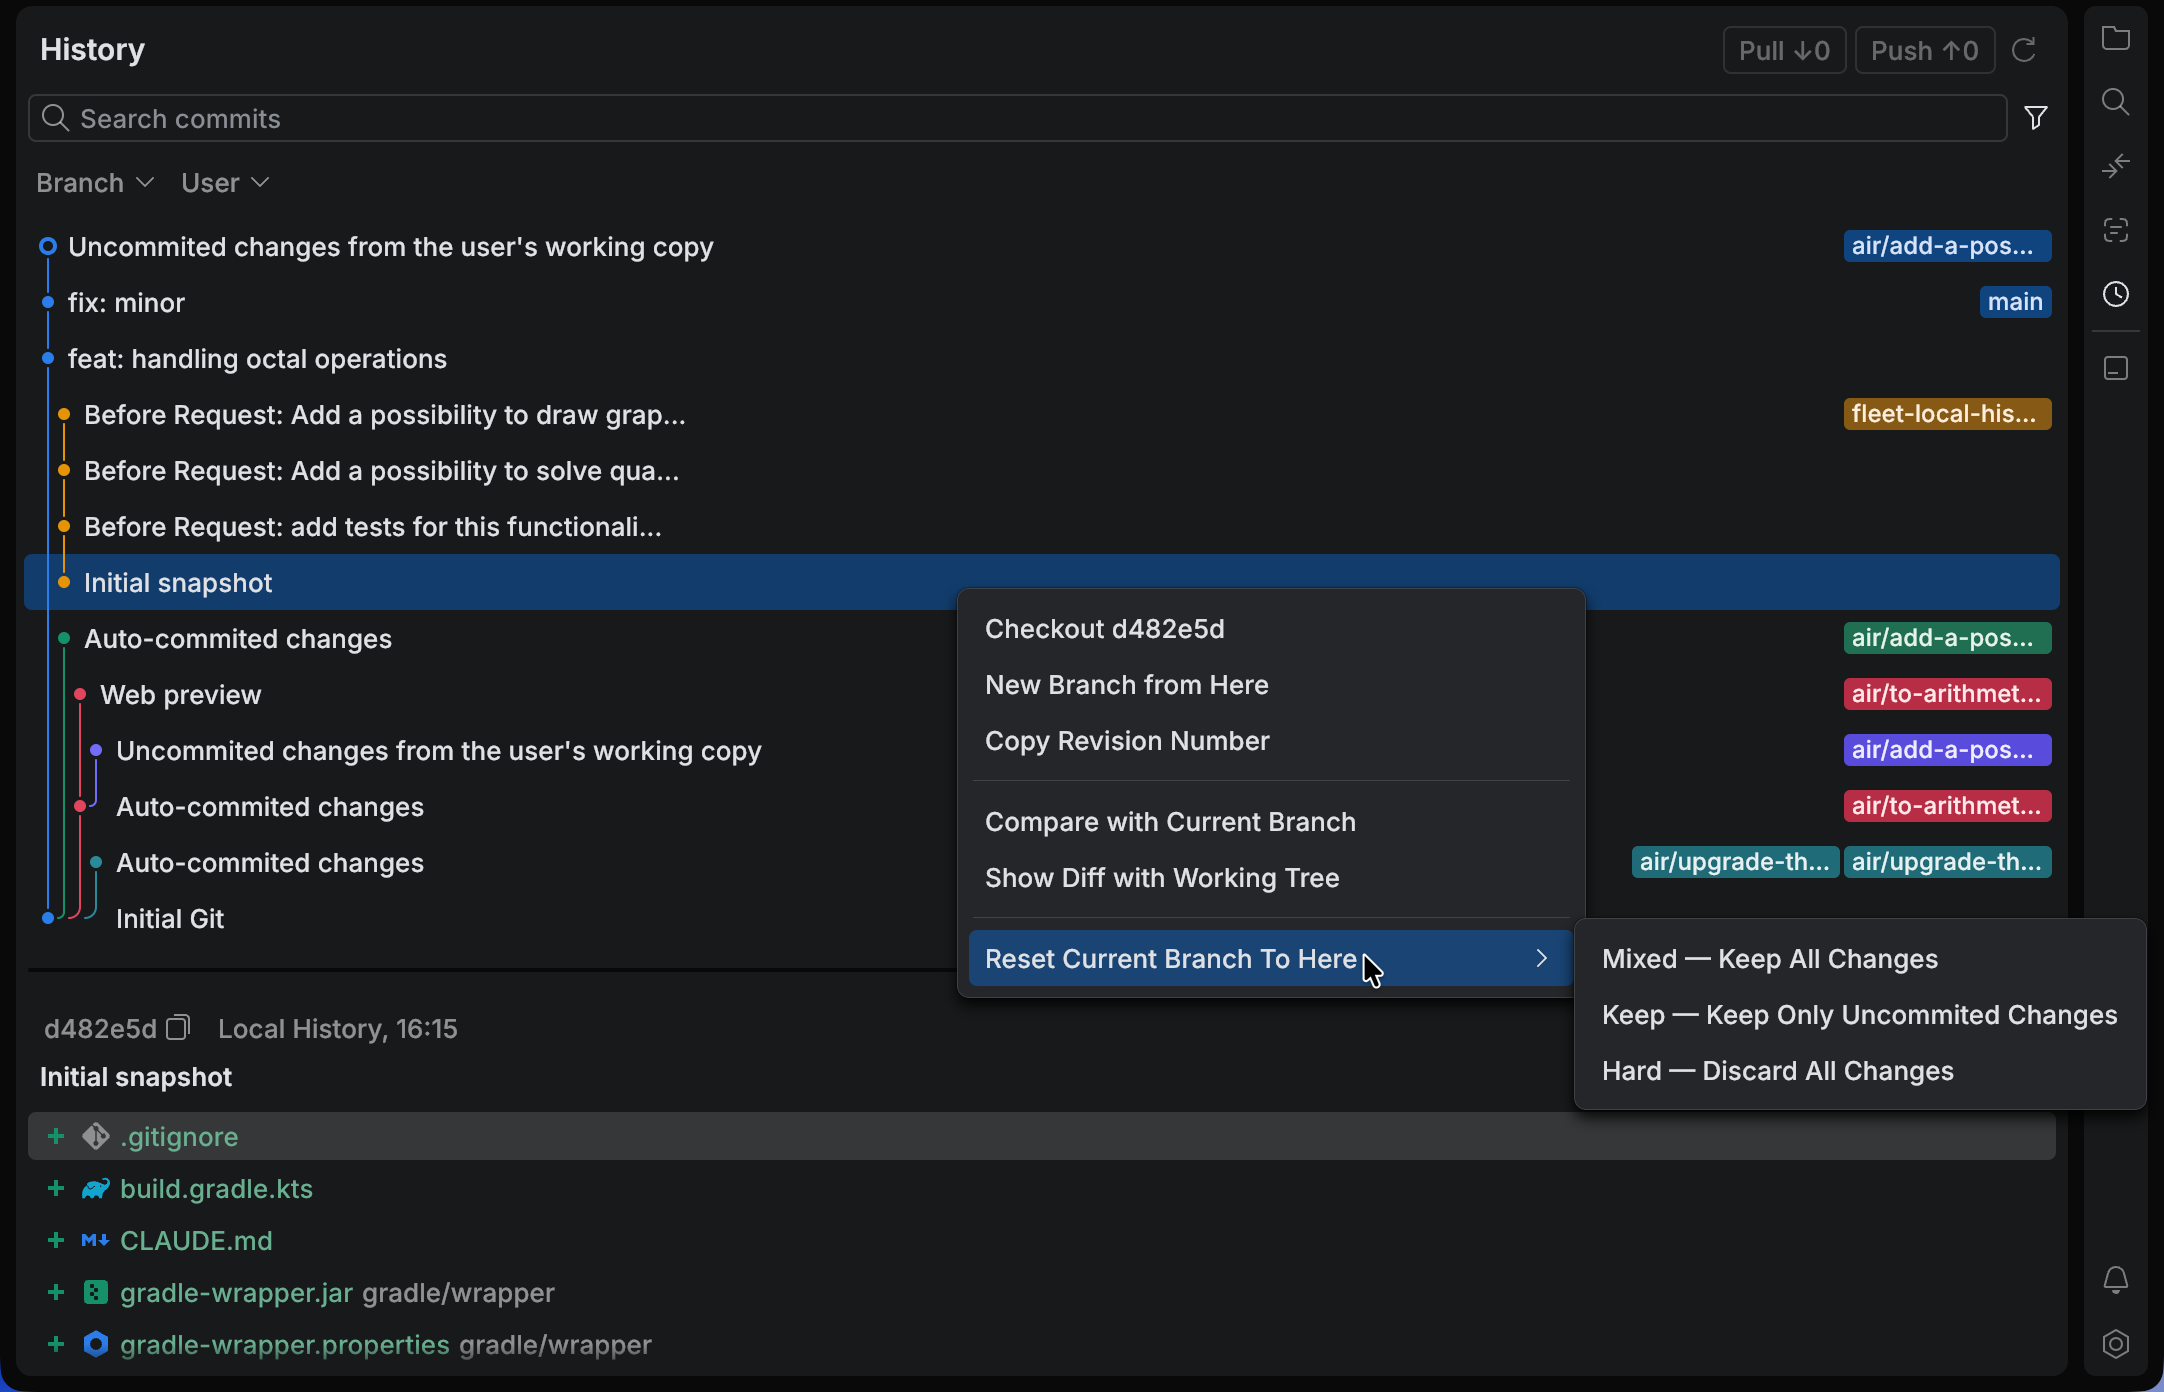This screenshot has height=1392, width=2164.
Task: Open the History clock sidebar icon
Action: (2115, 294)
